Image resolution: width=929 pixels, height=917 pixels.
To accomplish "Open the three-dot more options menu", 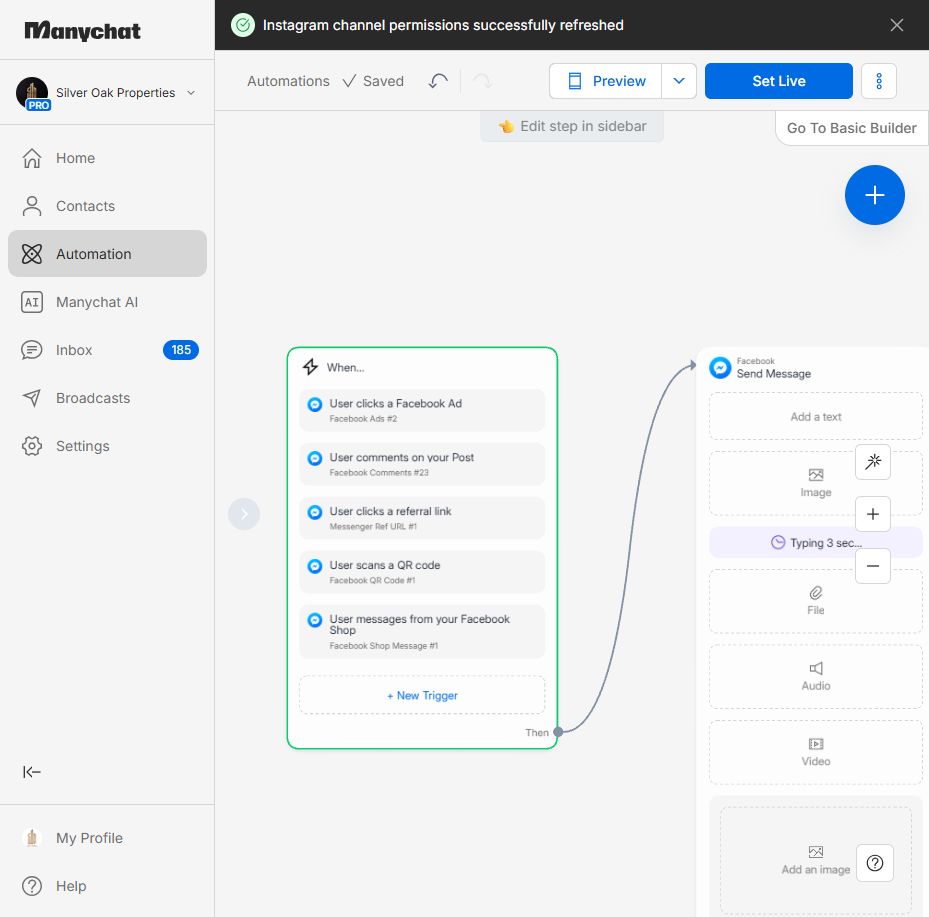I will pyautogui.click(x=879, y=81).
